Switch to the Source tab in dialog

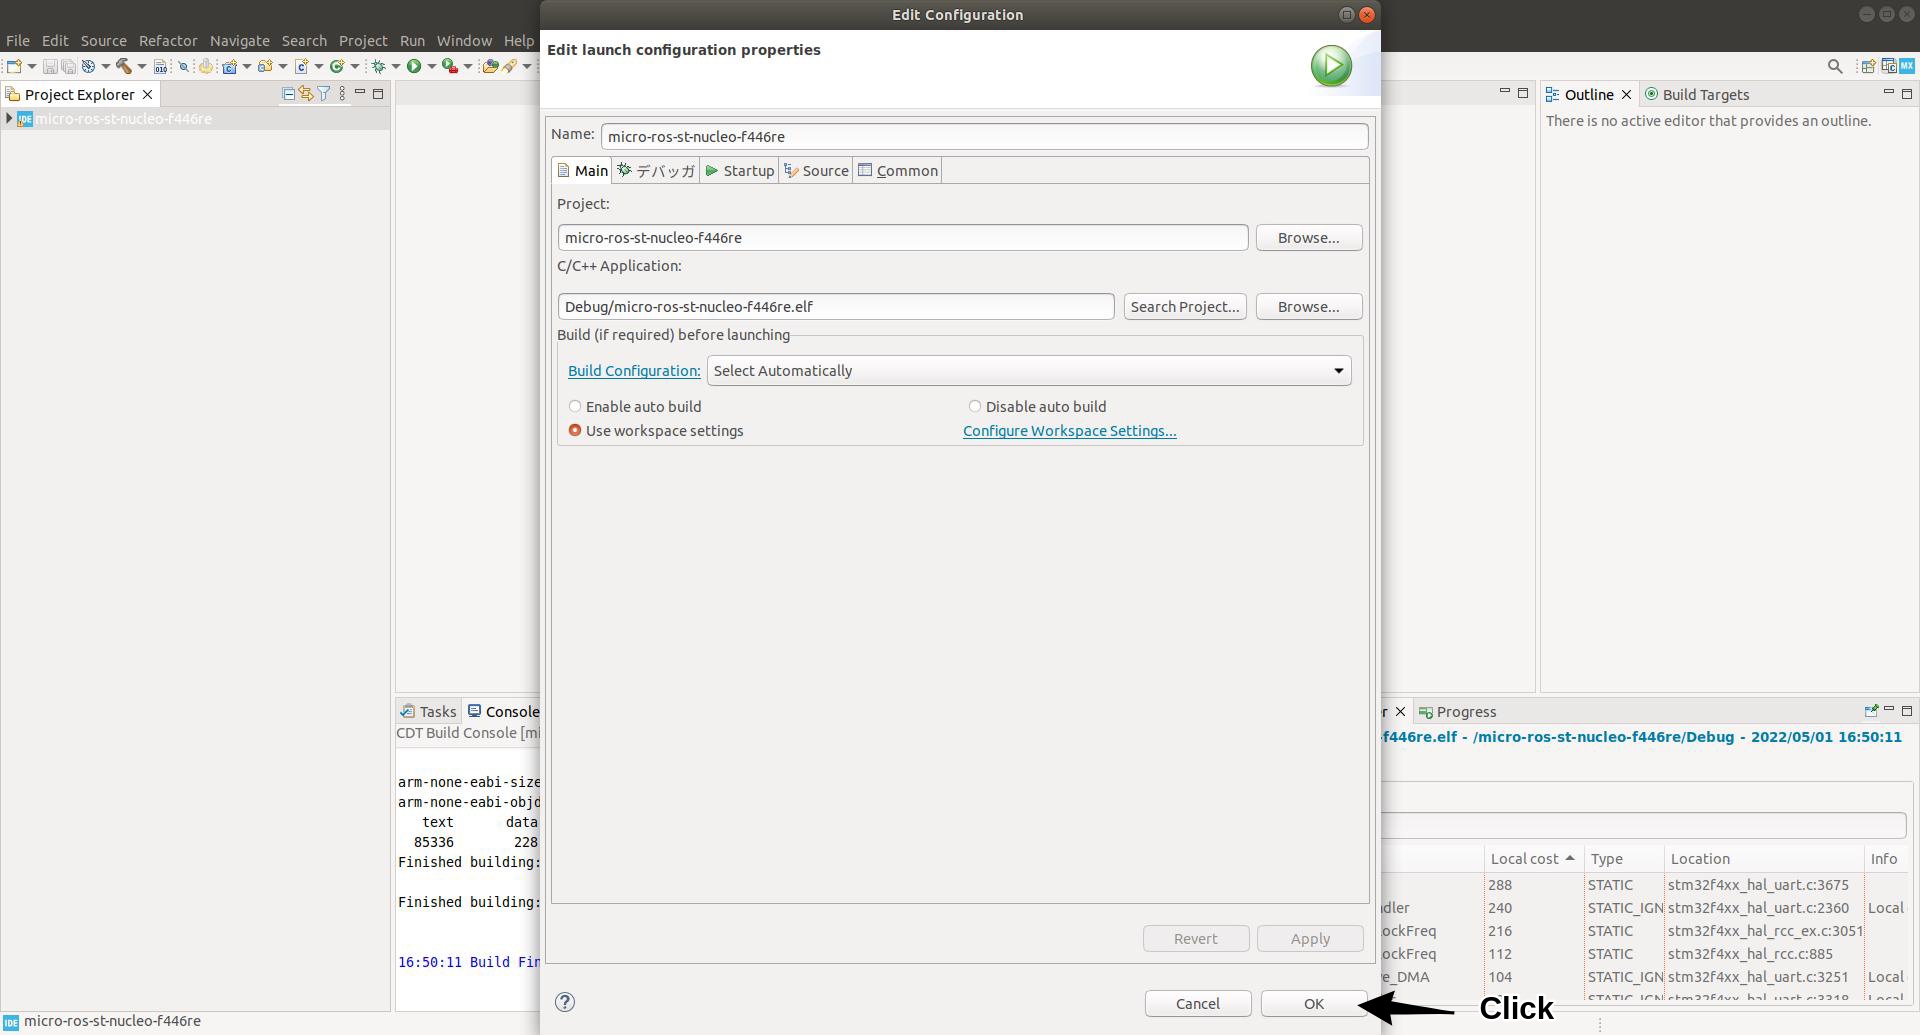(x=816, y=171)
